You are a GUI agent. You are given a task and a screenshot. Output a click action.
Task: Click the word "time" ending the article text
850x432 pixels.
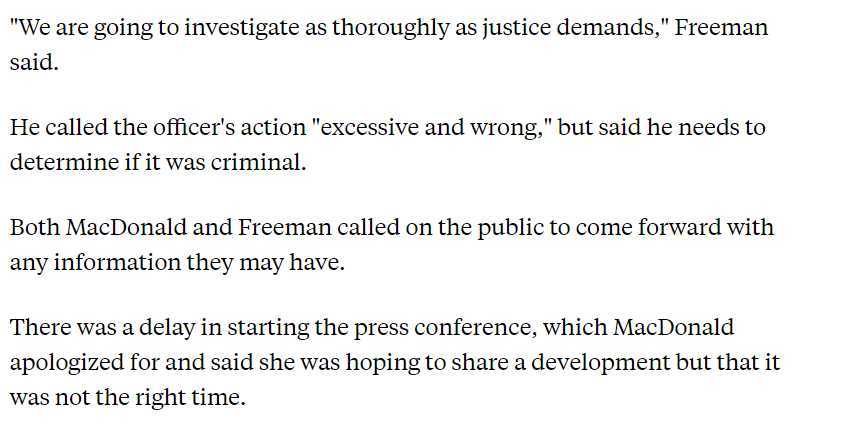tap(219, 396)
